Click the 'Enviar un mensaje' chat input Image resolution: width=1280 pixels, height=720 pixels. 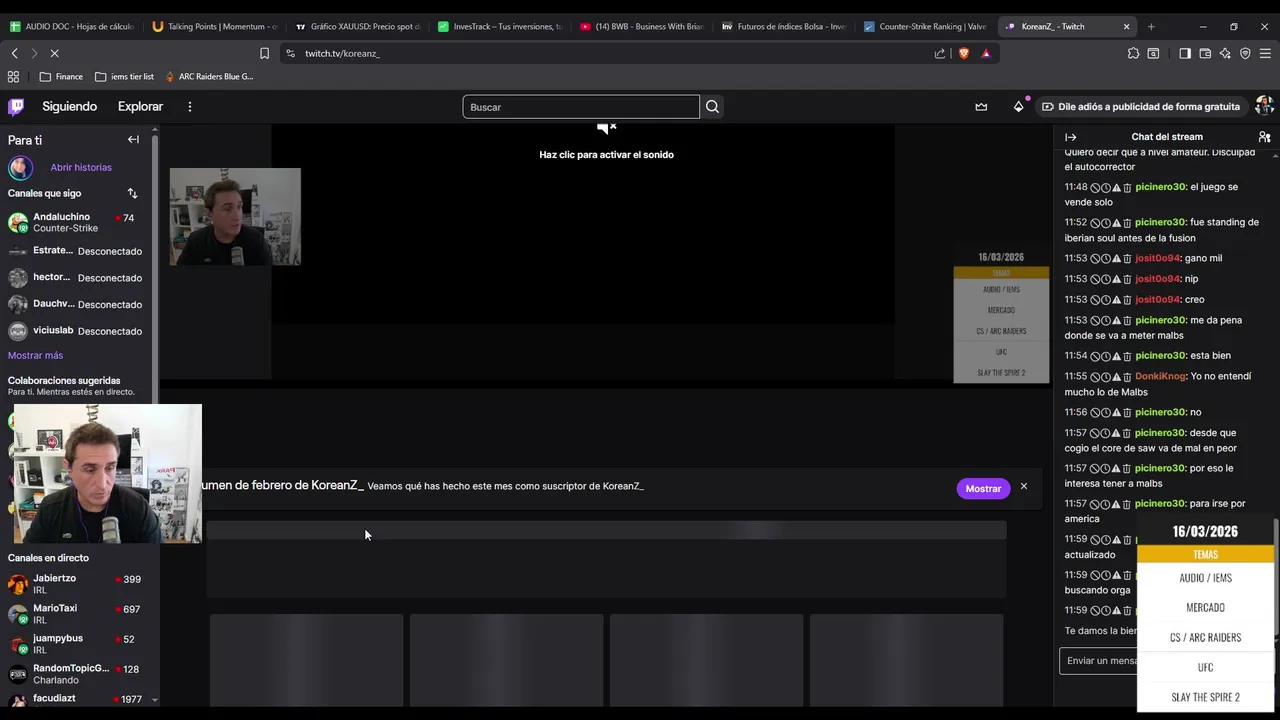coord(1098,660)
